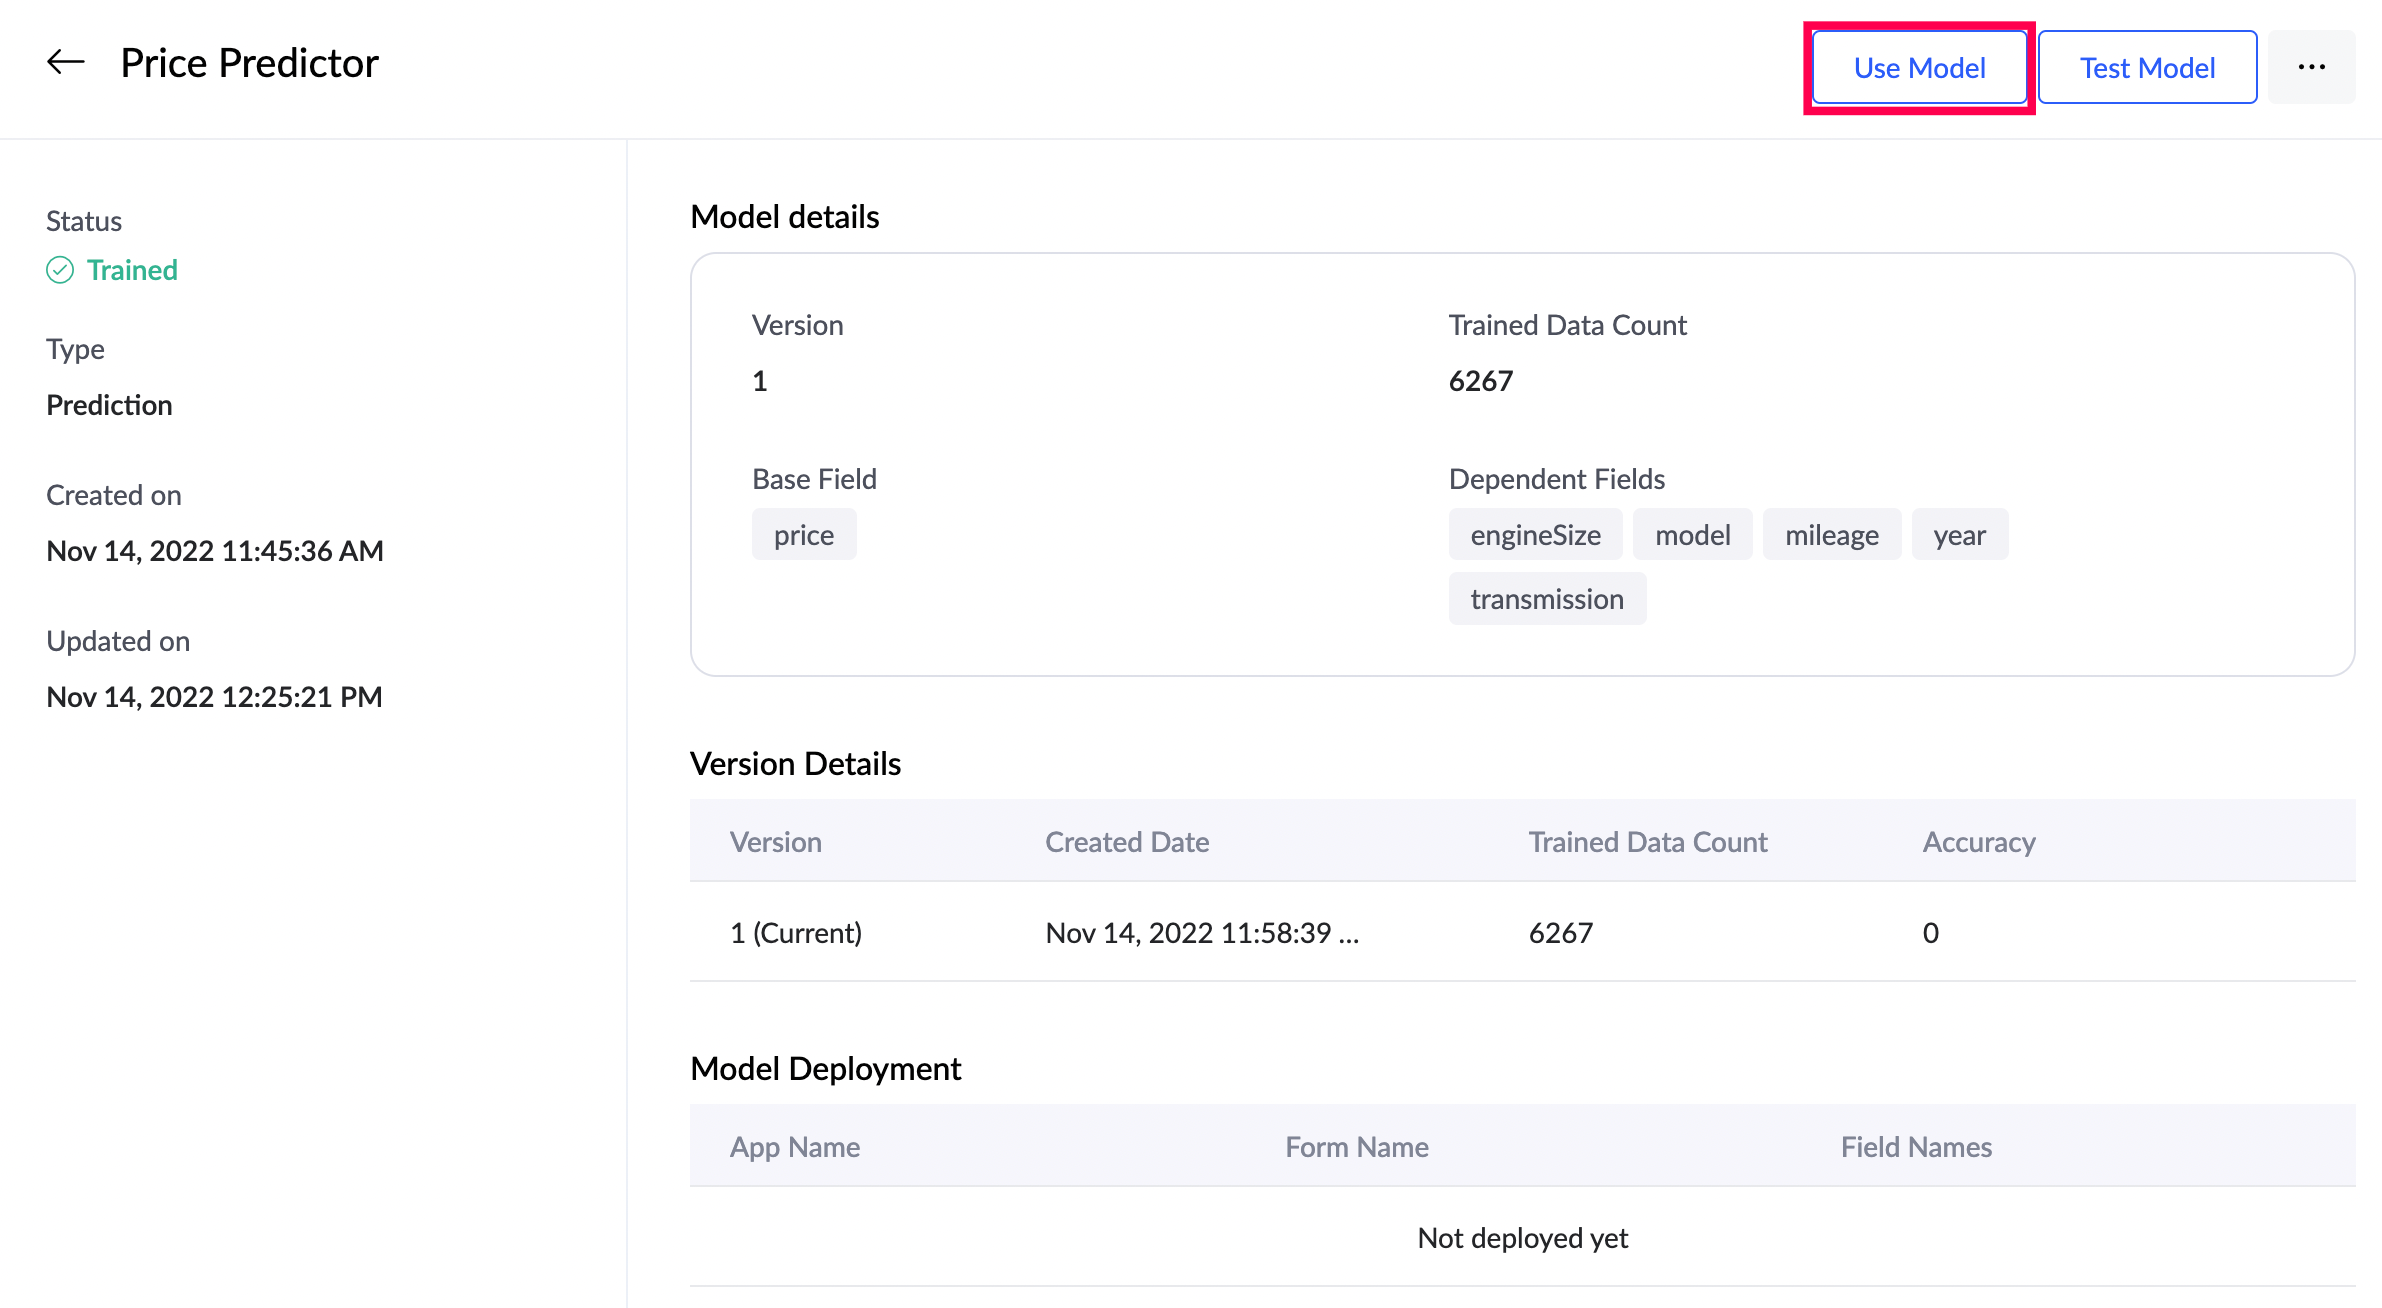Click the Trained Data Count column header

(x=1647, y=842)
